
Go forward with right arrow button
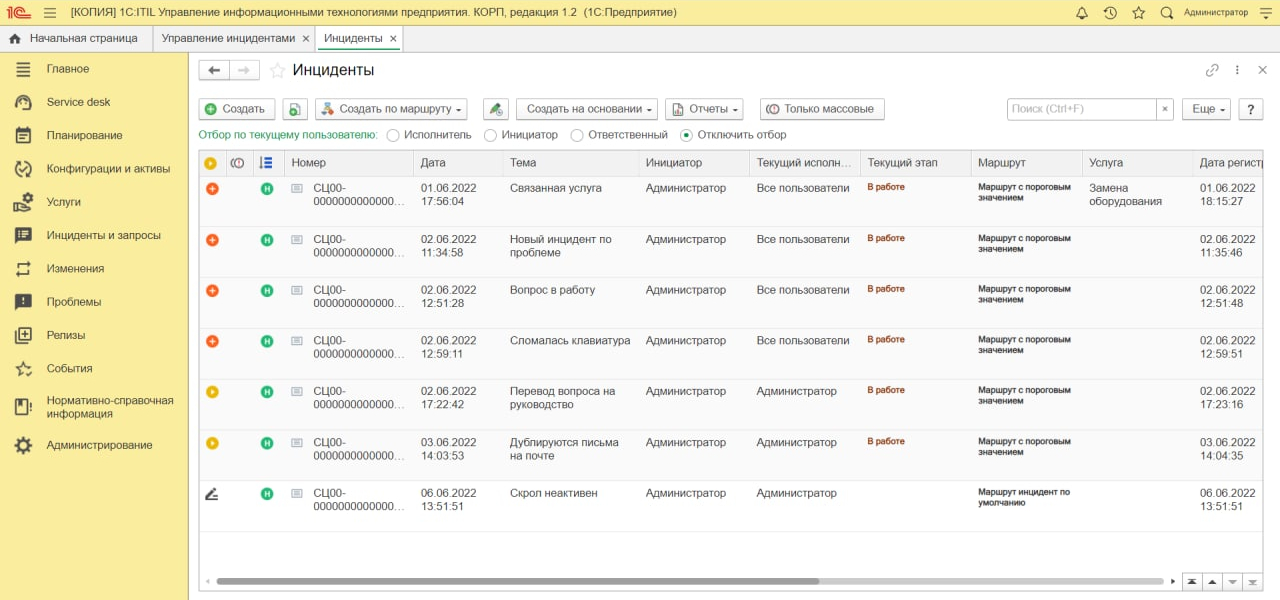[x=245, y=70]
